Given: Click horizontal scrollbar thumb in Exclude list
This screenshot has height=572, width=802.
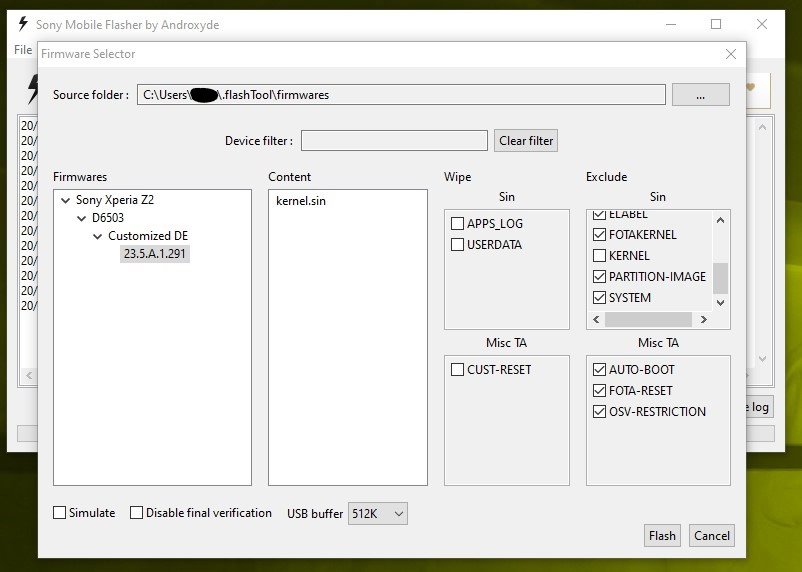Looking at the screenshot, I should click(648, 319).
